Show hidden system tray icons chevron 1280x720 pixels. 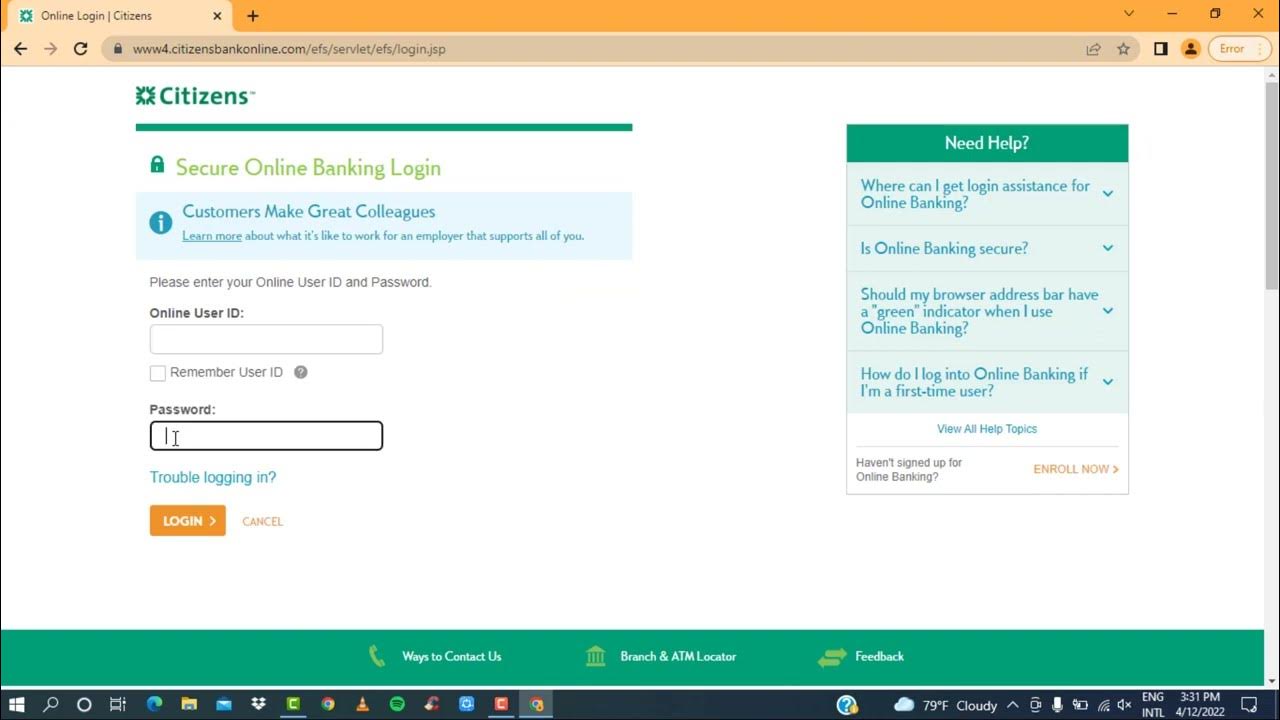[1013, 705]
